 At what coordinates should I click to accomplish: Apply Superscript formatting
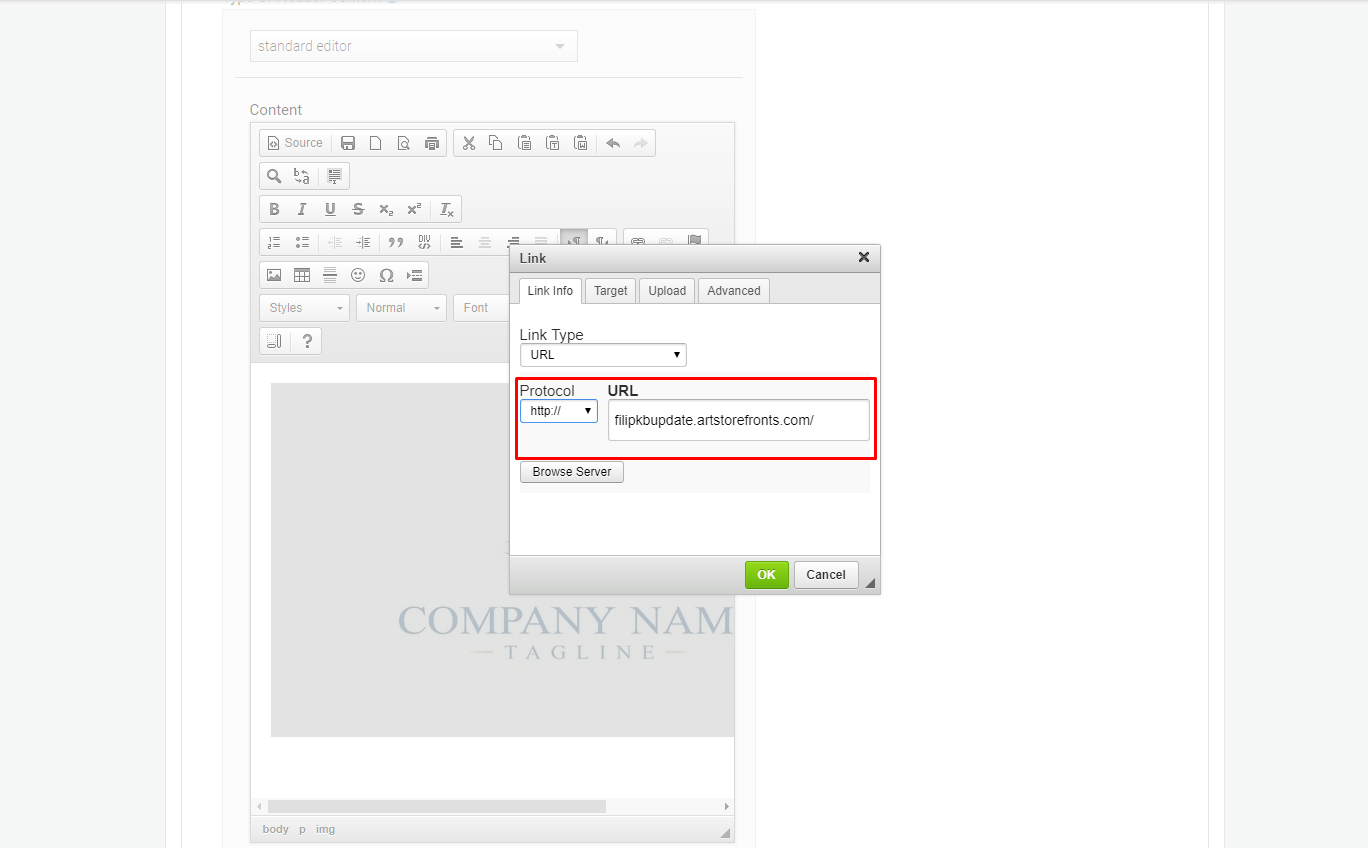point(414,209)
